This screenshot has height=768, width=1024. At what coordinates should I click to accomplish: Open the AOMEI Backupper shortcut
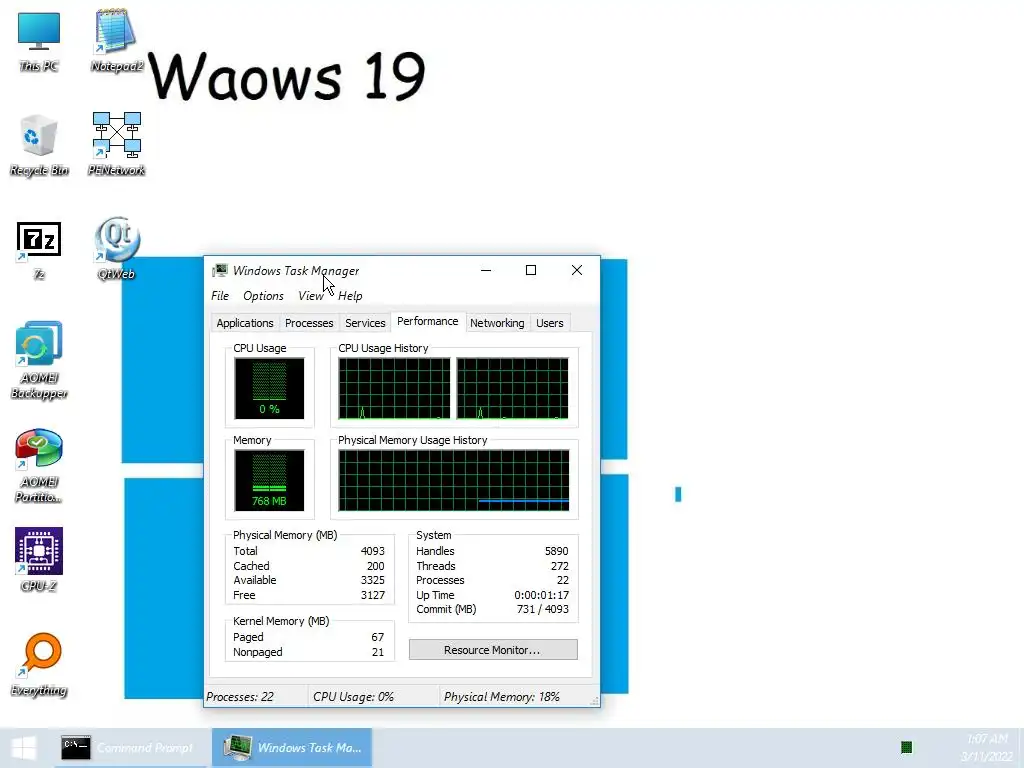39,360
